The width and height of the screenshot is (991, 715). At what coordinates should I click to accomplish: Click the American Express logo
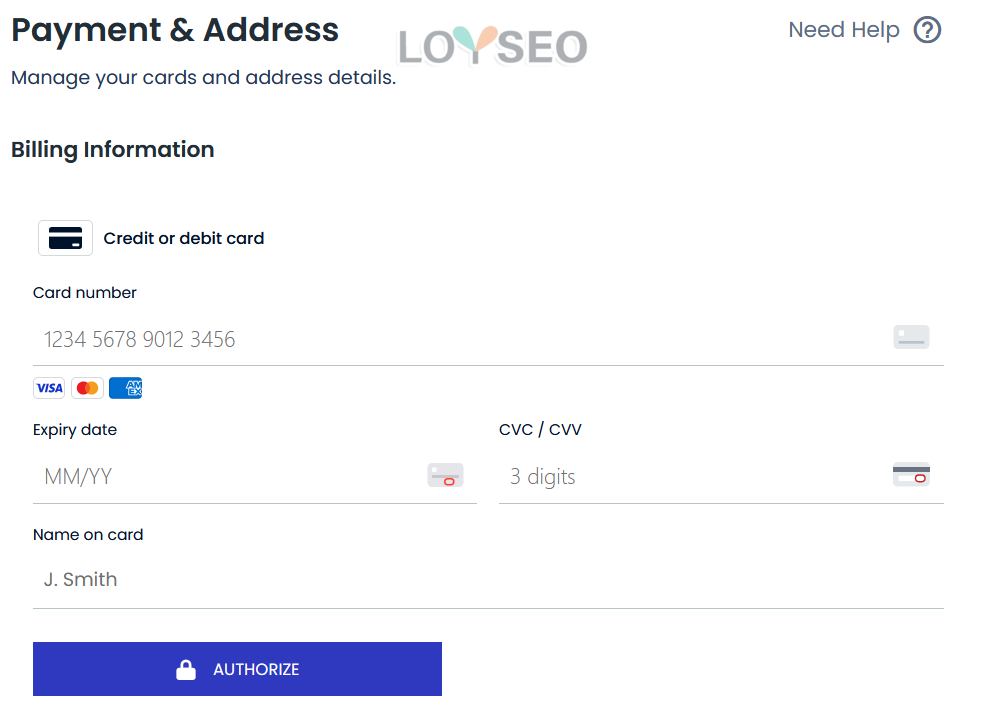point(126,388)
